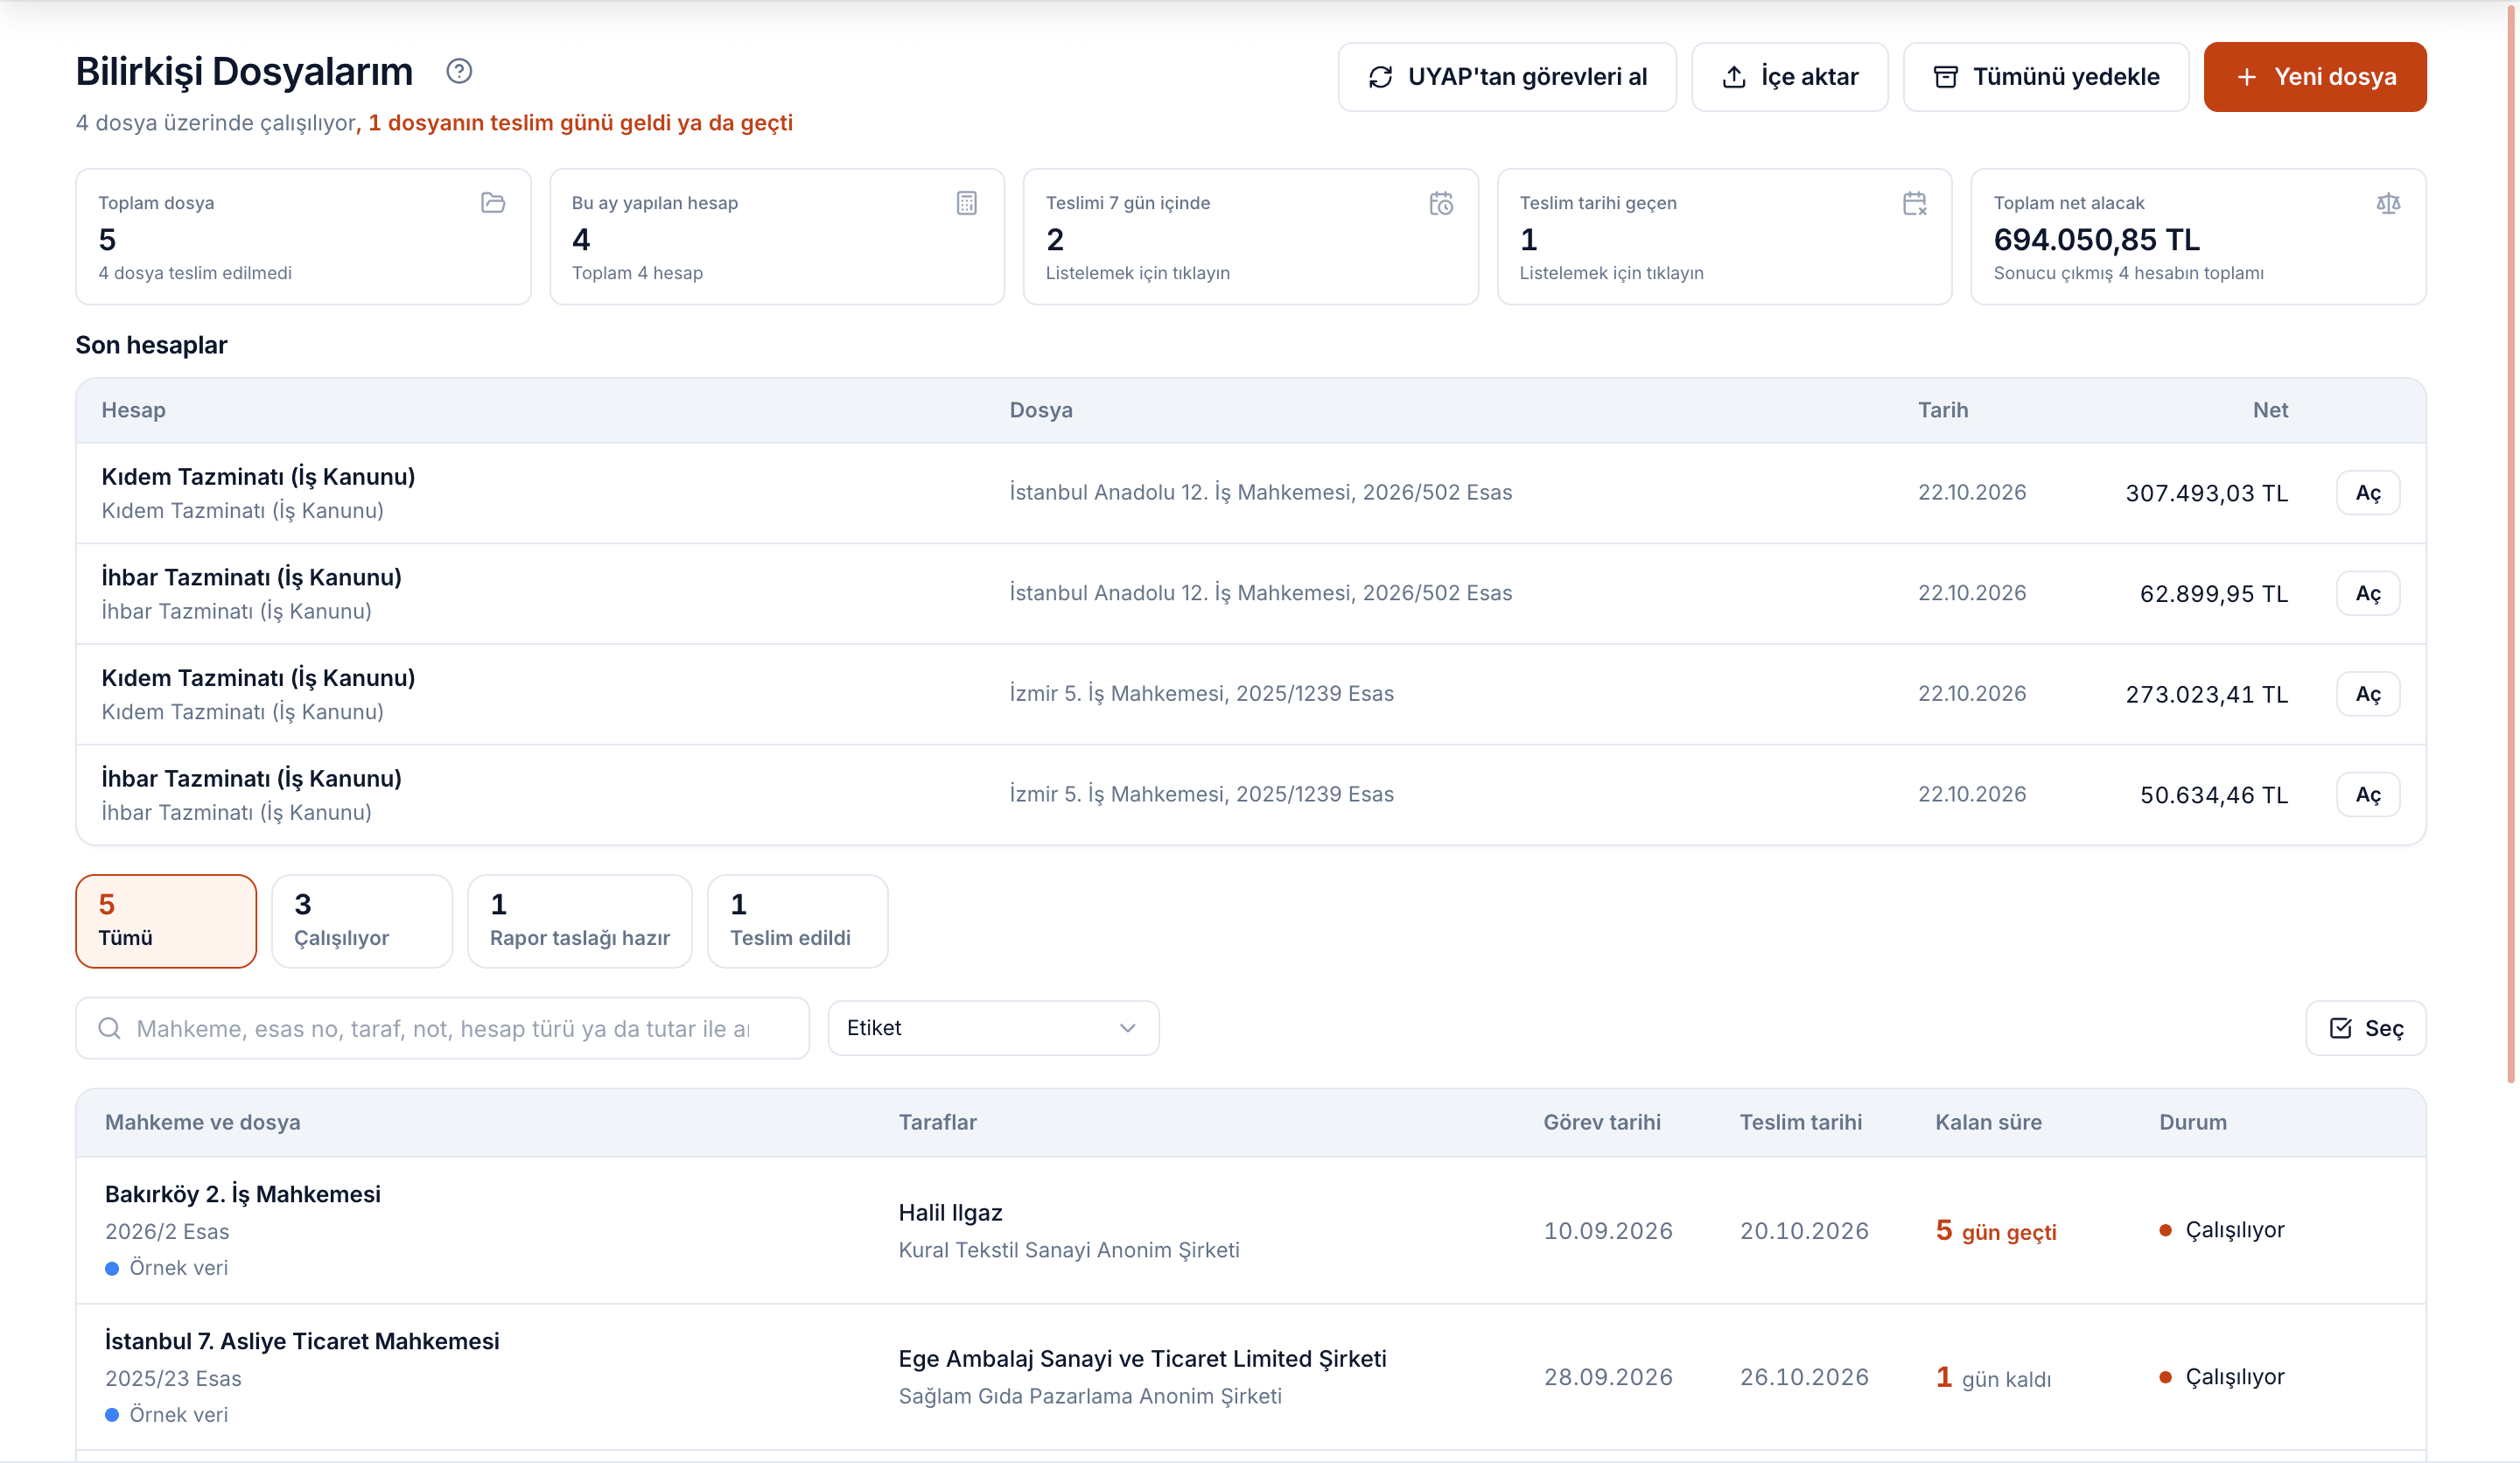
Task: Click Çalışılıyor status of Halil Ilgaz row
Action: tap(2222, 1230)
